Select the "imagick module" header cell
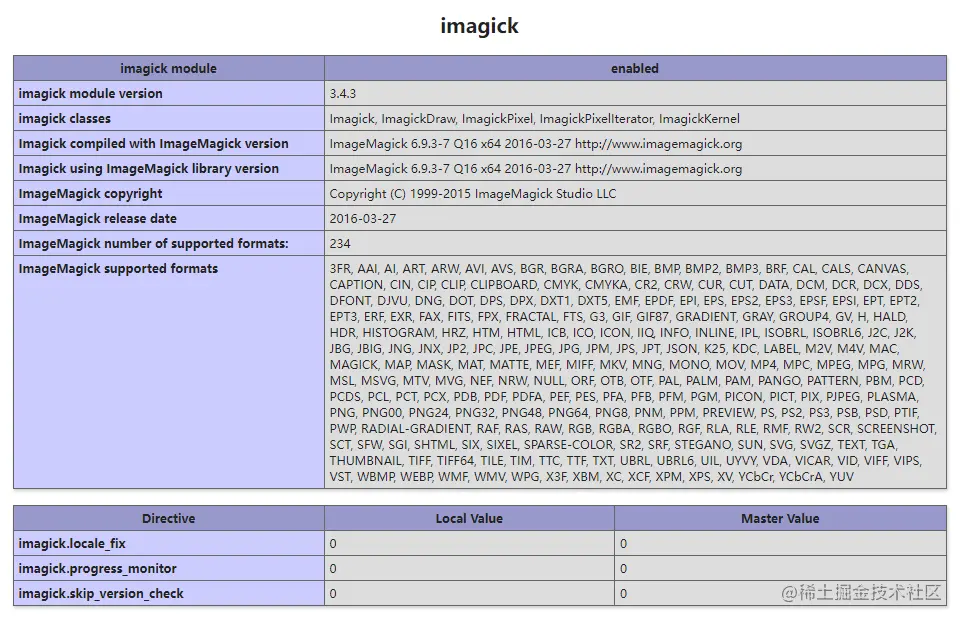 pyautogui.click(x=169, y=69)
